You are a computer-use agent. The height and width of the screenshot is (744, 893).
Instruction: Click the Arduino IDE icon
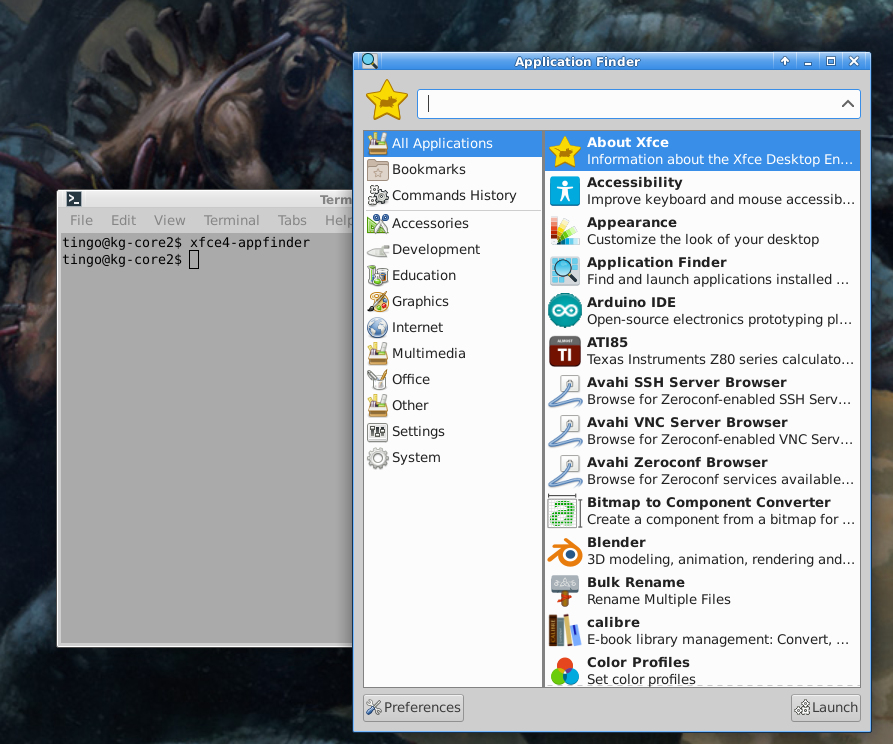[565, 311]
